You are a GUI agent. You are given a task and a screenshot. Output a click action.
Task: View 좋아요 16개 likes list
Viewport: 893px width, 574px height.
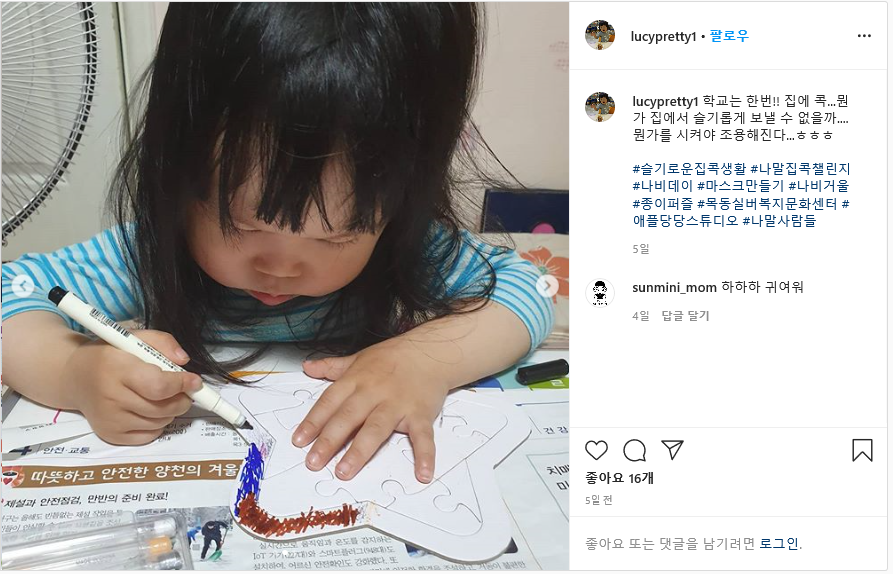click(x=619, y=478)
